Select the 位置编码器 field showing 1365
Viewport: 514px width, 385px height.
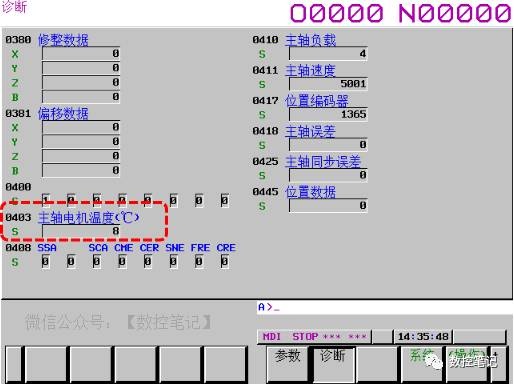click(x=328, y=114)
